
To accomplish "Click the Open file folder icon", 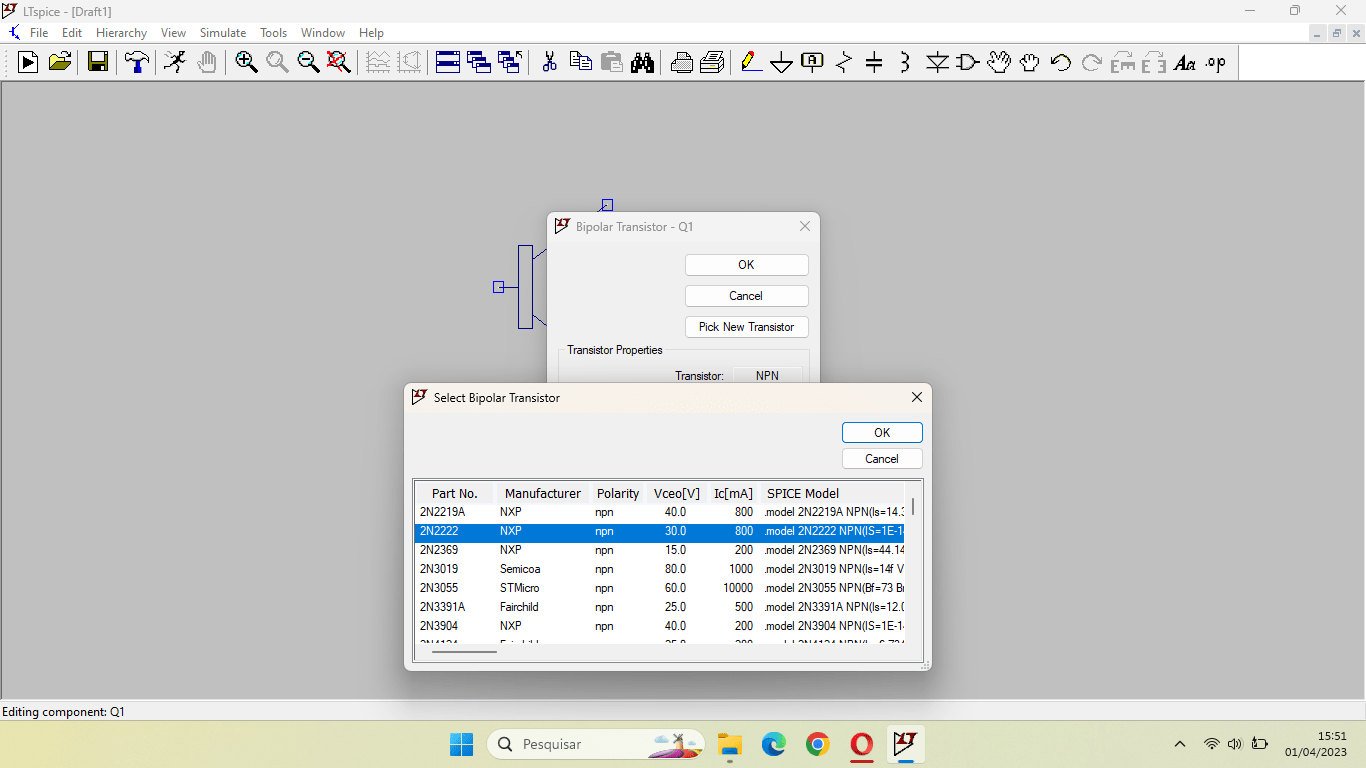I will 60,63.
